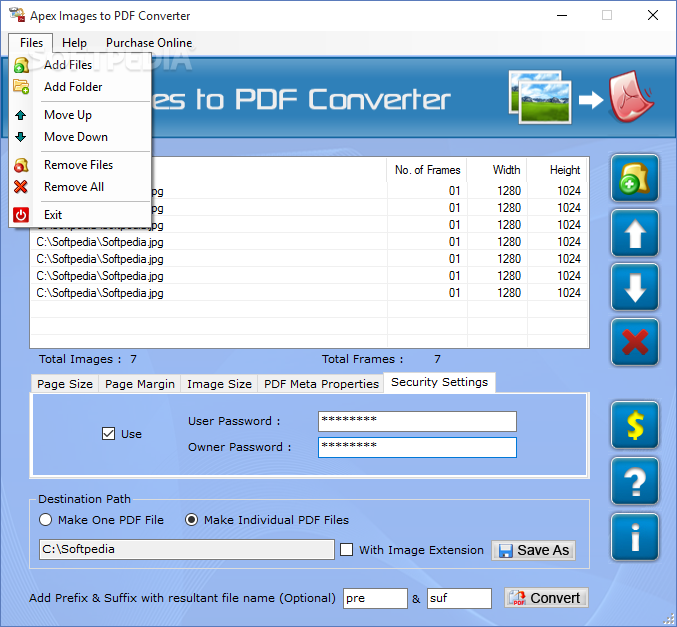Switch to Page Size tab
This screenshot has width=677, height=627.
point(65,384)
